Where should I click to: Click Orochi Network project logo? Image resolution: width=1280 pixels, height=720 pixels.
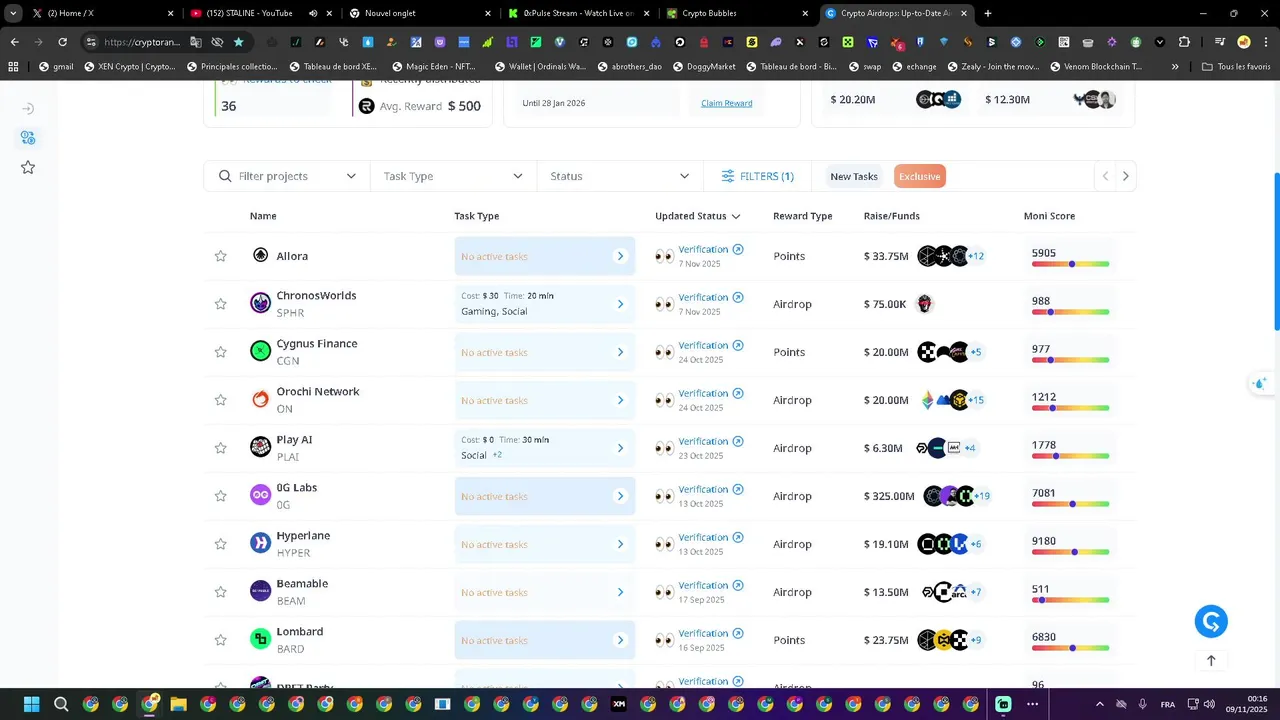pyautogui.click(x=261, y=399)
